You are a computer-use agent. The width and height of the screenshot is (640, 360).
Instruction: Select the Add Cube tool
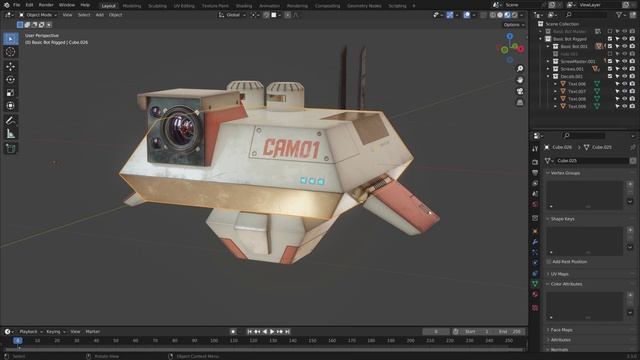click(11, 148)
